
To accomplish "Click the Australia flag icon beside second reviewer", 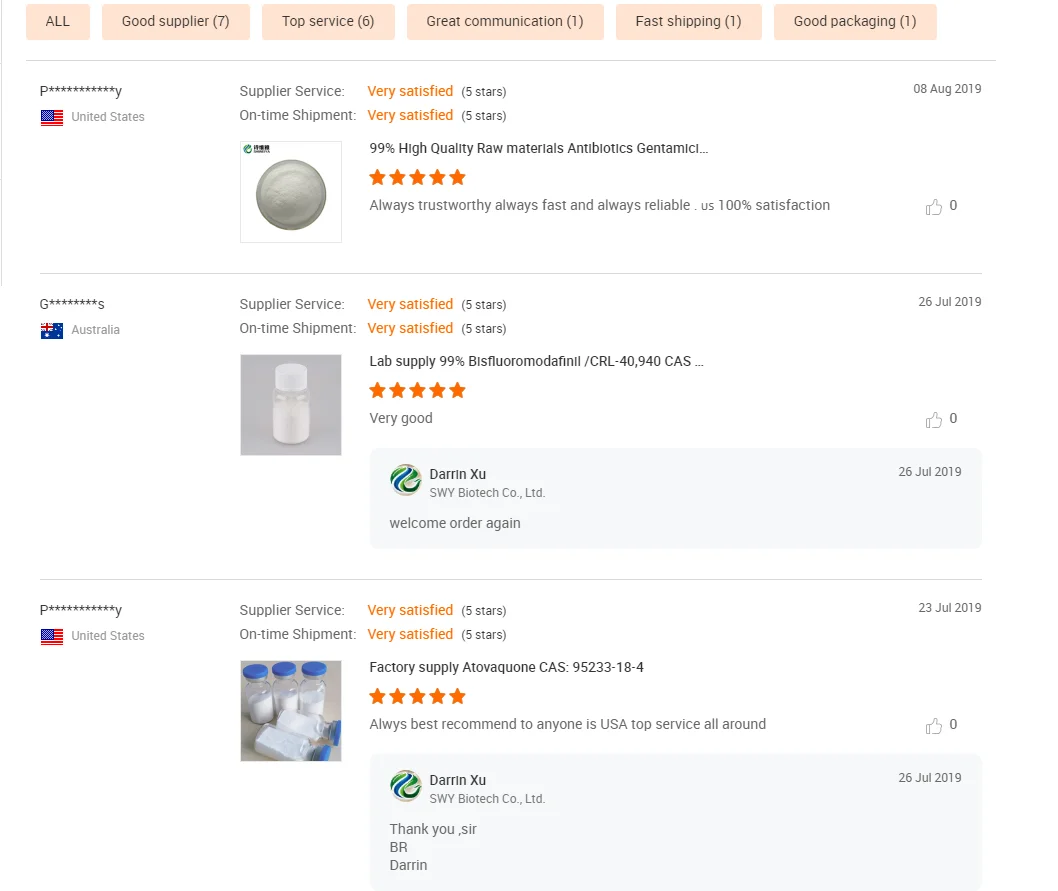I will click(51, 330).
